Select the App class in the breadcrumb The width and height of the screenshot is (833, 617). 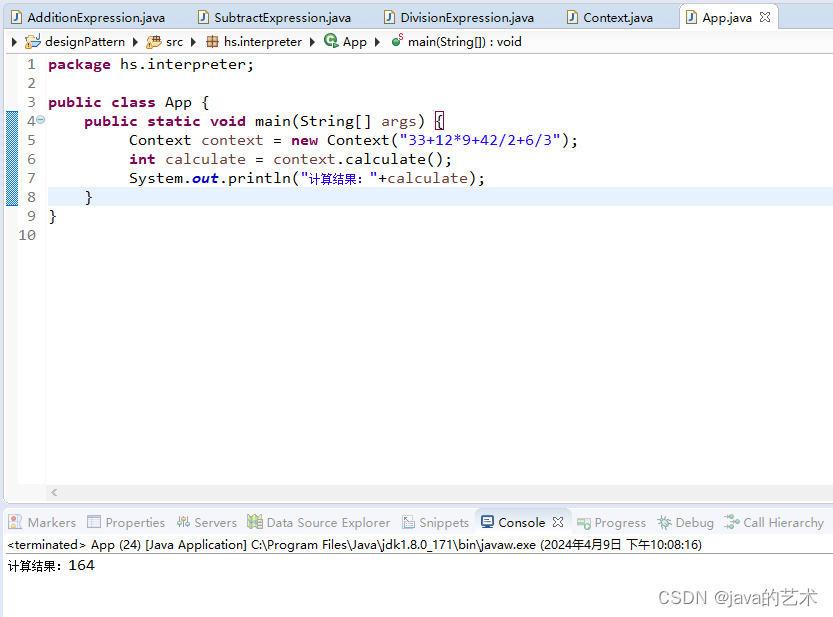pos(354,41)
